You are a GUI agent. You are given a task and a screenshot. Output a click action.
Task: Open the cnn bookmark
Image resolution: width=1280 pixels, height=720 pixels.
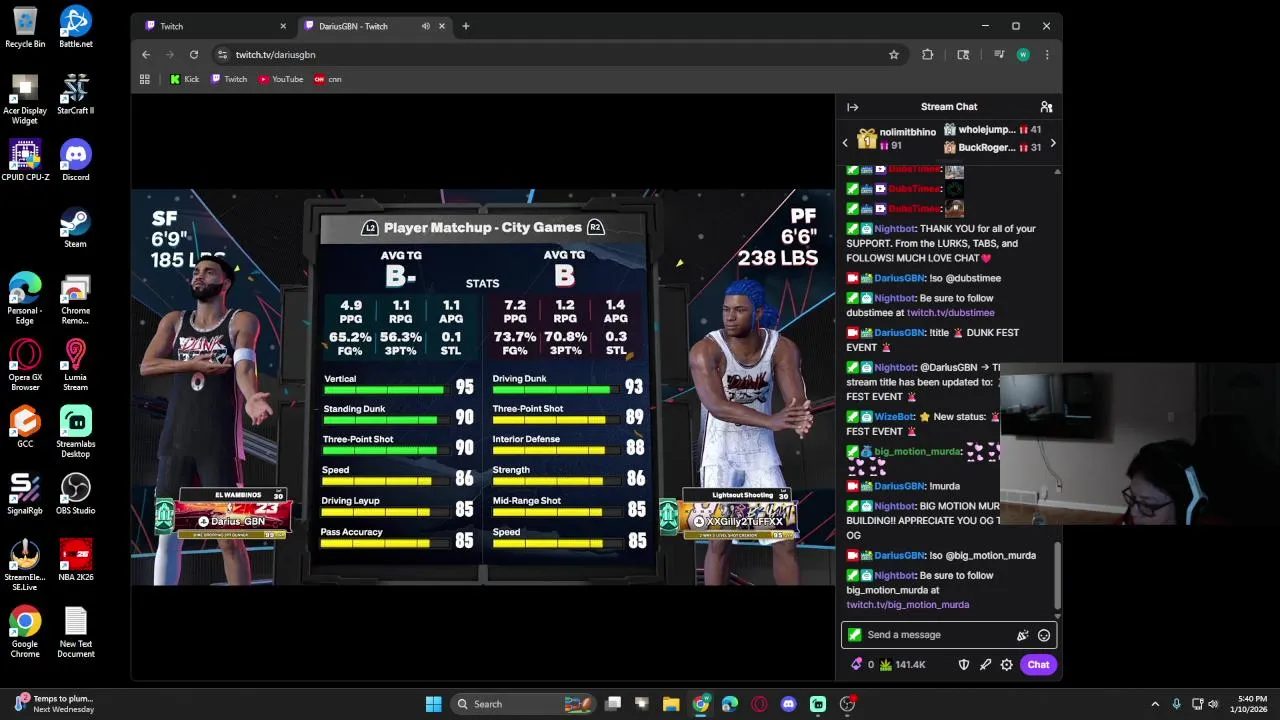(328, 79)
